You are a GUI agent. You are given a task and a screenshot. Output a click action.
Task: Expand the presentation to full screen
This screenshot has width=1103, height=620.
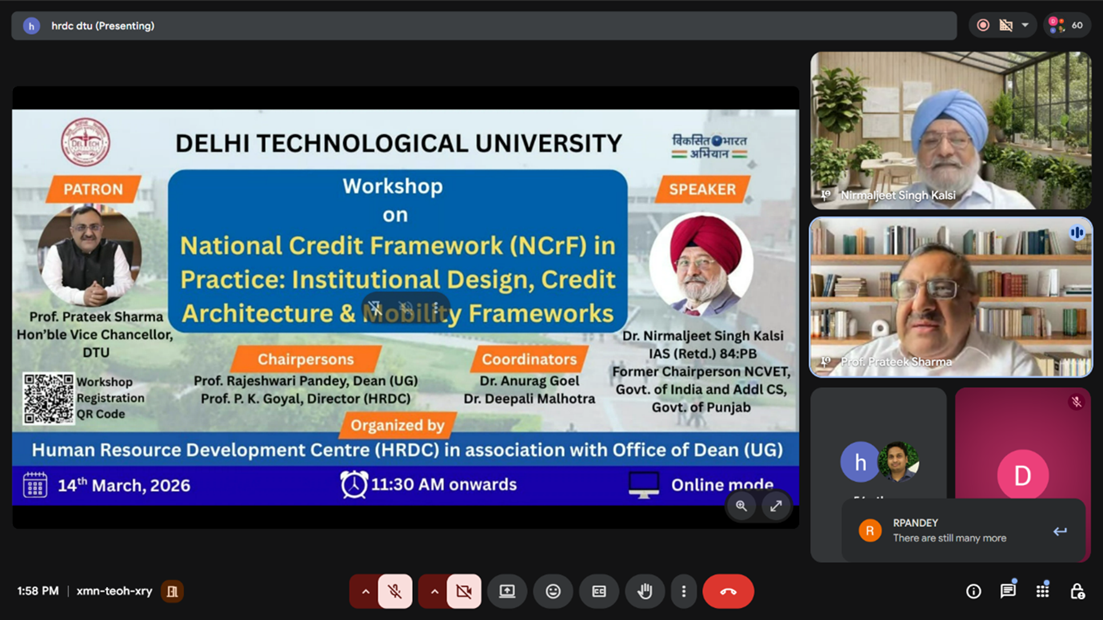(x=776, y=506)
